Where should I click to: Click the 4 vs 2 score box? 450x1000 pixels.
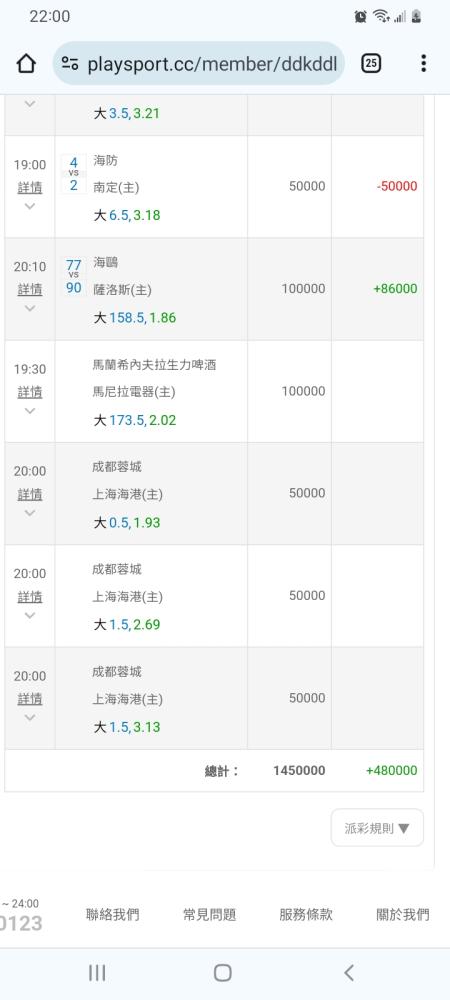click(x=73, y=173)
